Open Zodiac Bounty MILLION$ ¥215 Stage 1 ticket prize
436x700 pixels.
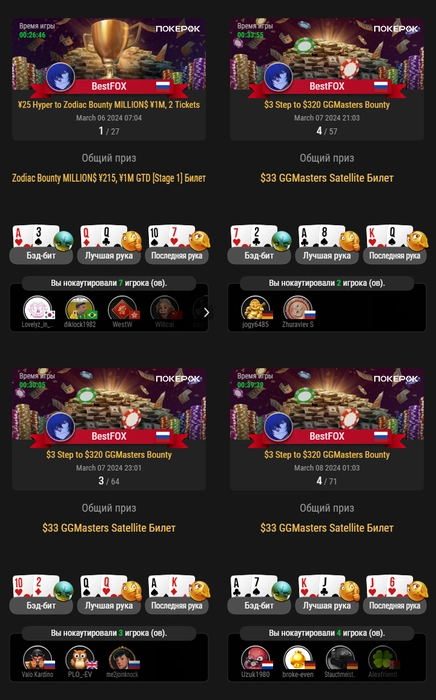(109, 178)
